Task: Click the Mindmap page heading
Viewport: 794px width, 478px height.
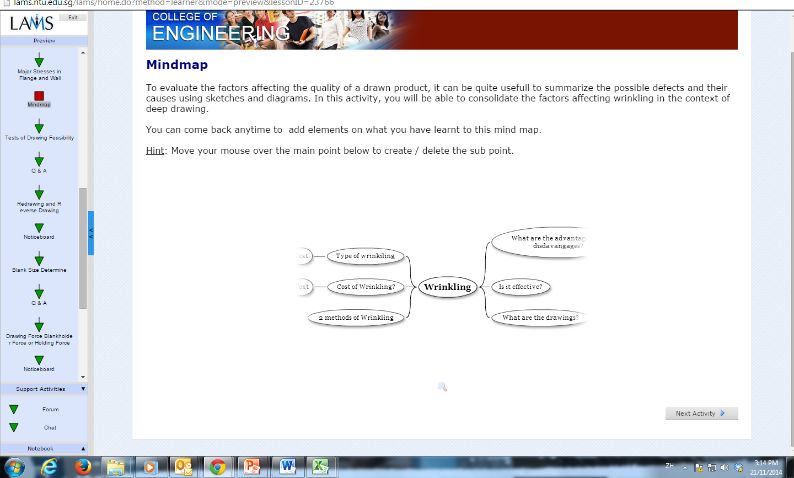Action: pos(177,65)
